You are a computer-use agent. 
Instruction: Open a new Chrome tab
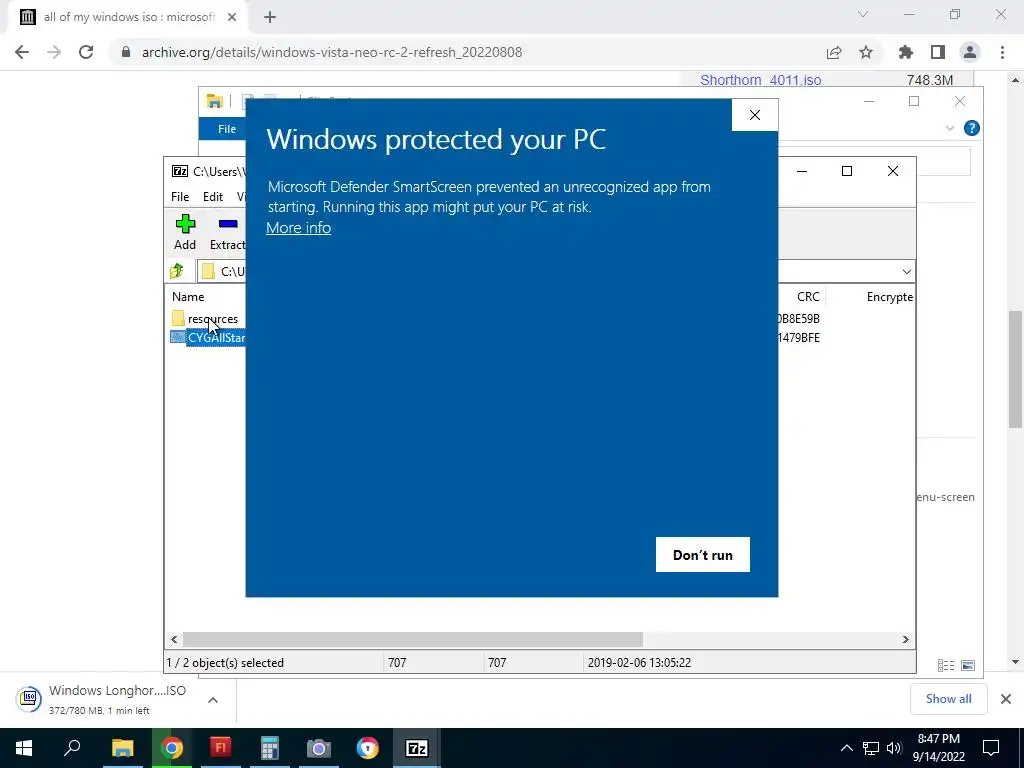click(270, 18)
